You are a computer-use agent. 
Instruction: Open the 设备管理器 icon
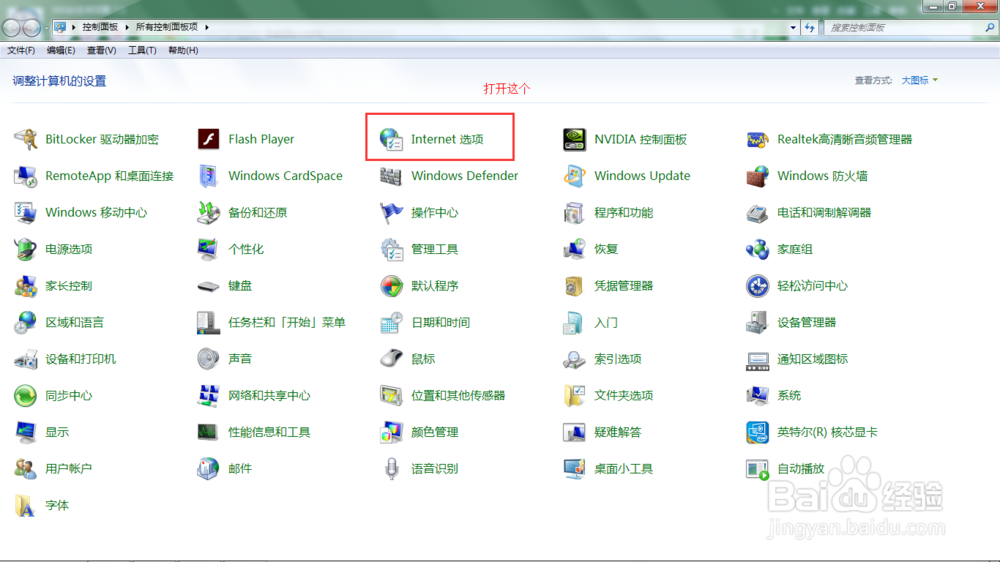click(757, 322)
